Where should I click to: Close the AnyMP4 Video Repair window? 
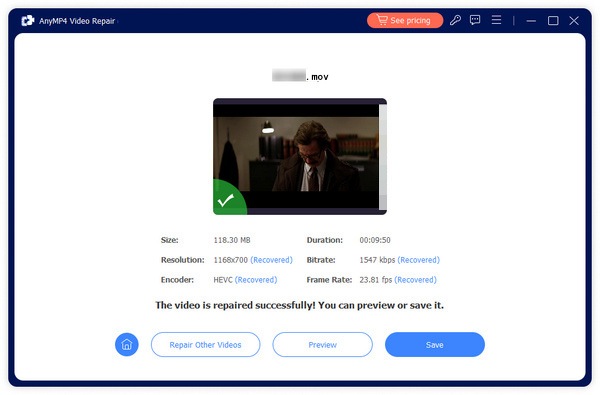click(574, 21)
